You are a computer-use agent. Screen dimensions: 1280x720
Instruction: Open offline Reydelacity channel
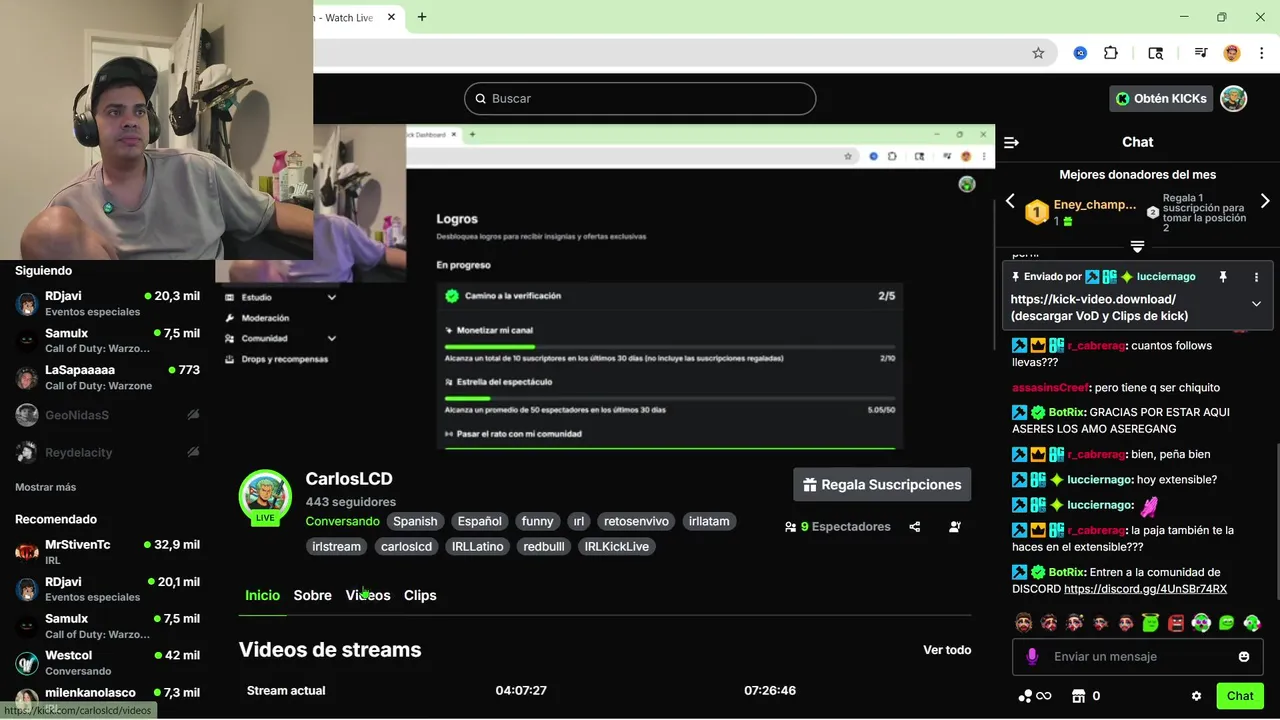coord(107,453)
